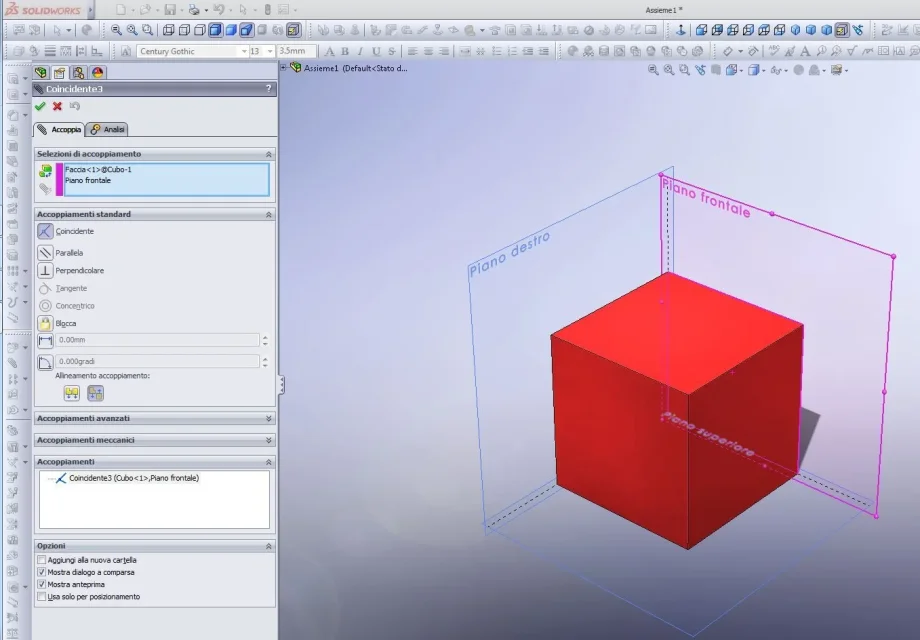The height and width of the screenshot is (640, 920).
Task: Select 'Coincidente3 (Cubo<1>,Piano frontale)' in mates list
Action: (x=134, y=478)
